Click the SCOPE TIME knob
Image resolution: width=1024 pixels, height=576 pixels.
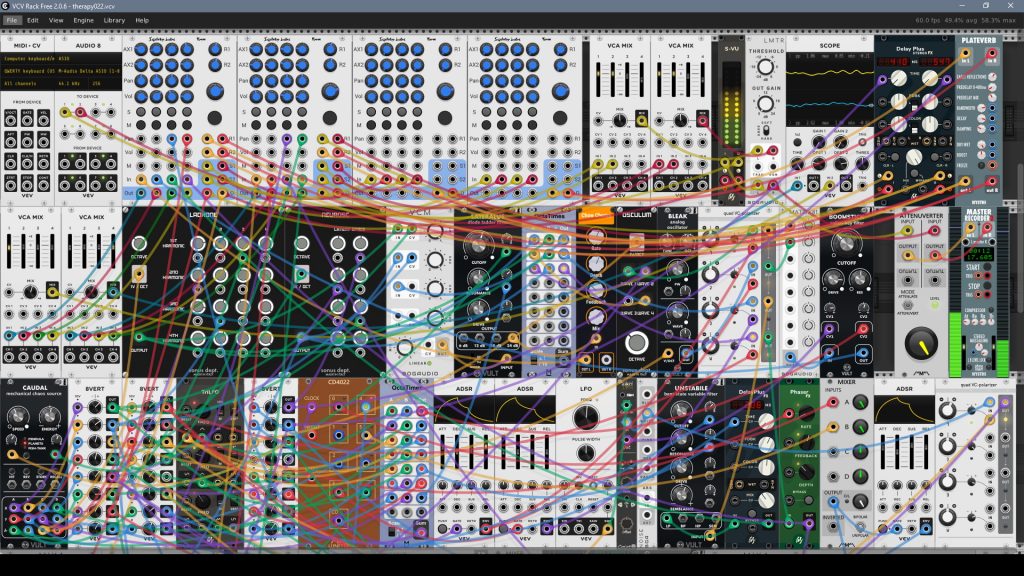coord(797,164)
